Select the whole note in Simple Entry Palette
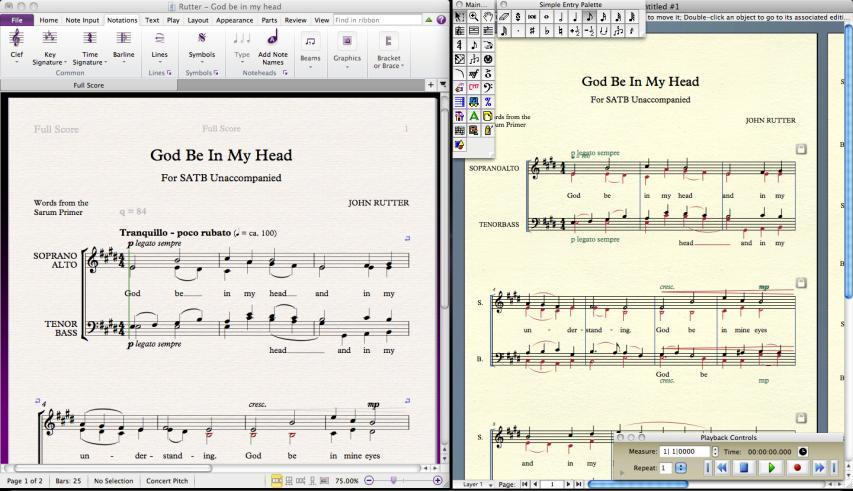The image size is (853, 491). click(546, 17)
